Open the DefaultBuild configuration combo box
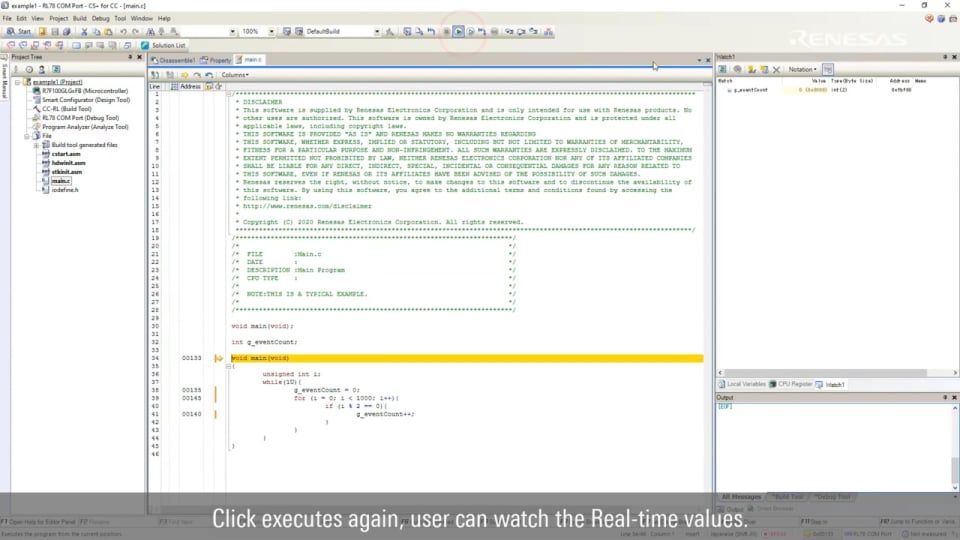This screenshot has height=540, width=960. (x=339, y=32)
